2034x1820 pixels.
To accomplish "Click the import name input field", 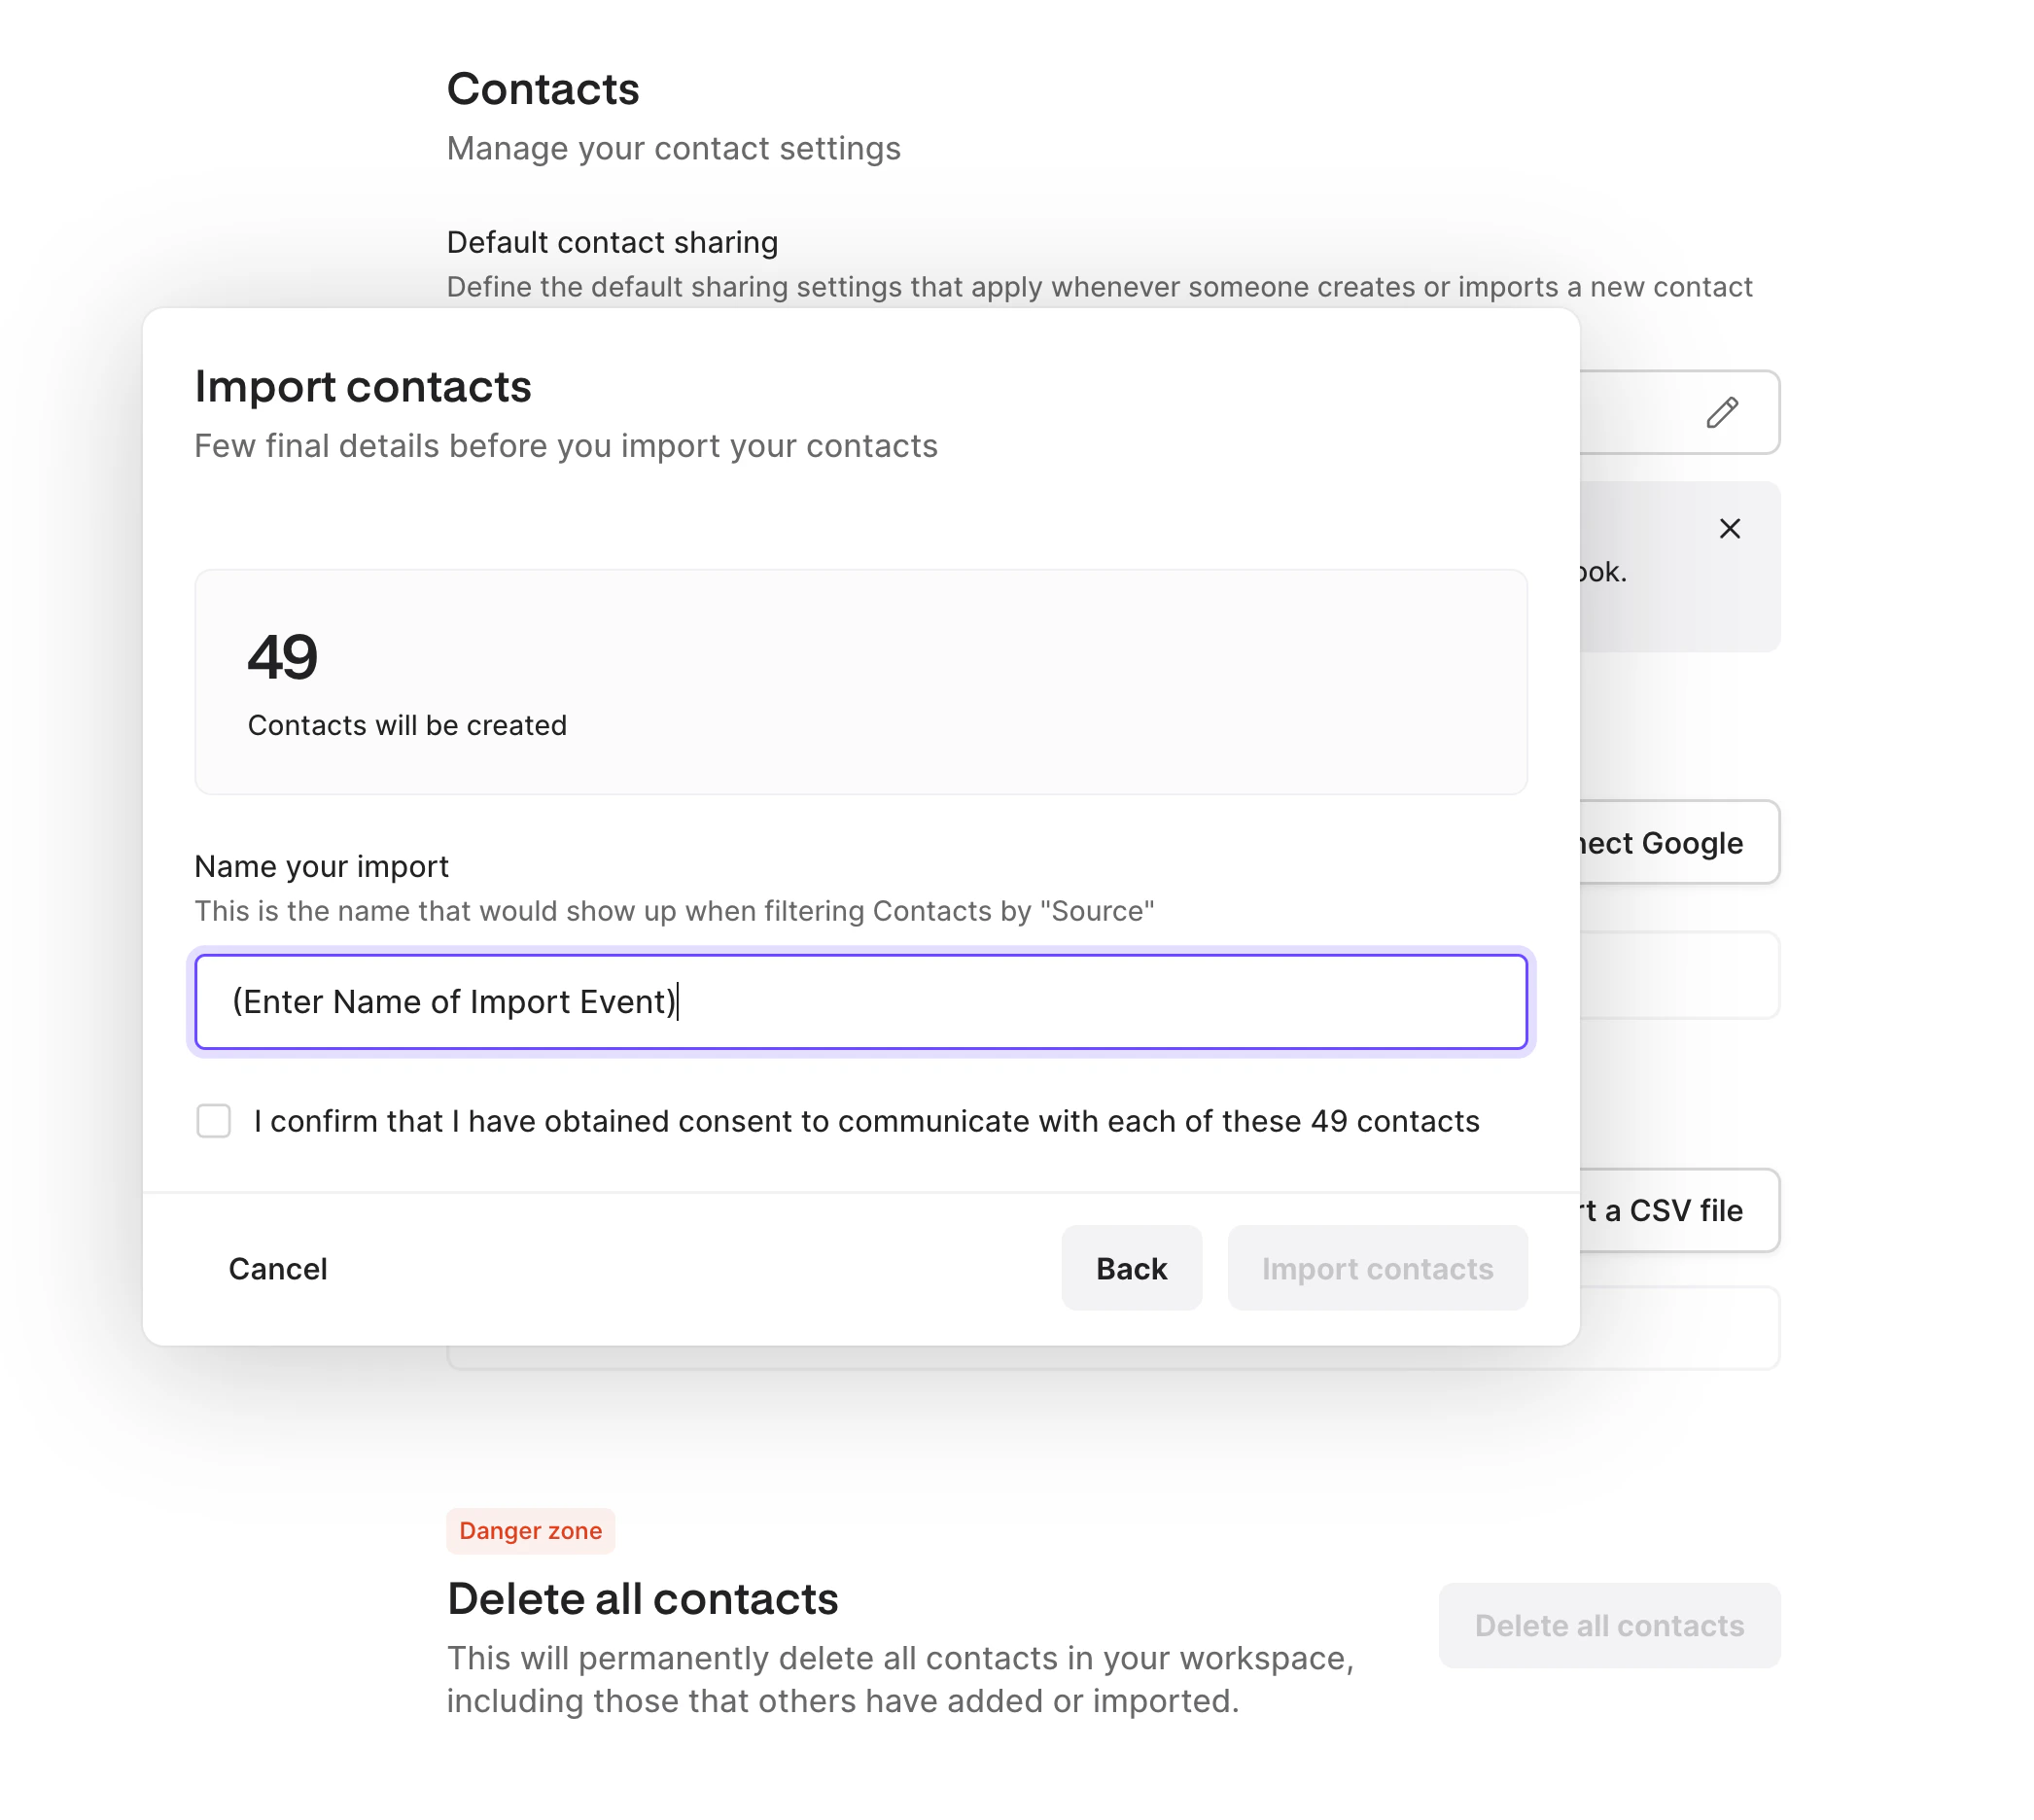I will 860,1002.
